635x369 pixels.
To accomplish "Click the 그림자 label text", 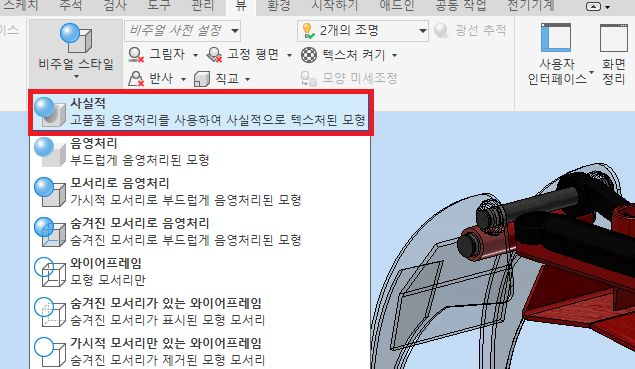I will click(167, 55).
